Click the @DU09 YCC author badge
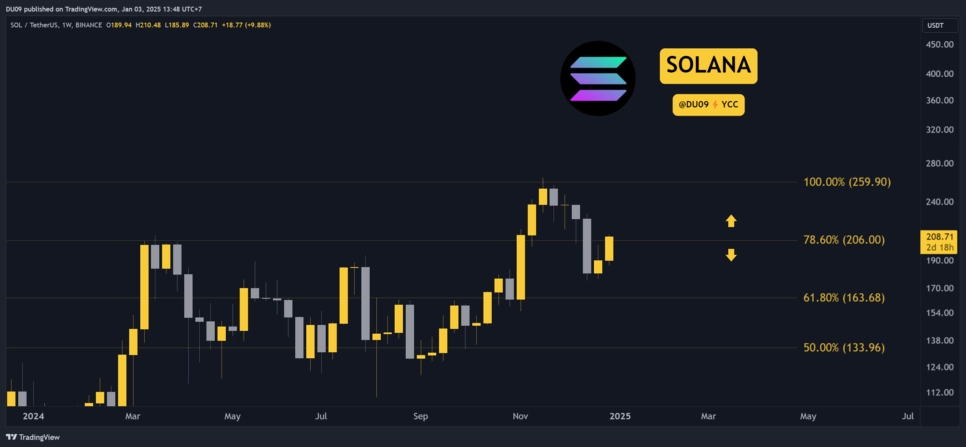The height and width of the screenshot is (447, 966). 708,103
